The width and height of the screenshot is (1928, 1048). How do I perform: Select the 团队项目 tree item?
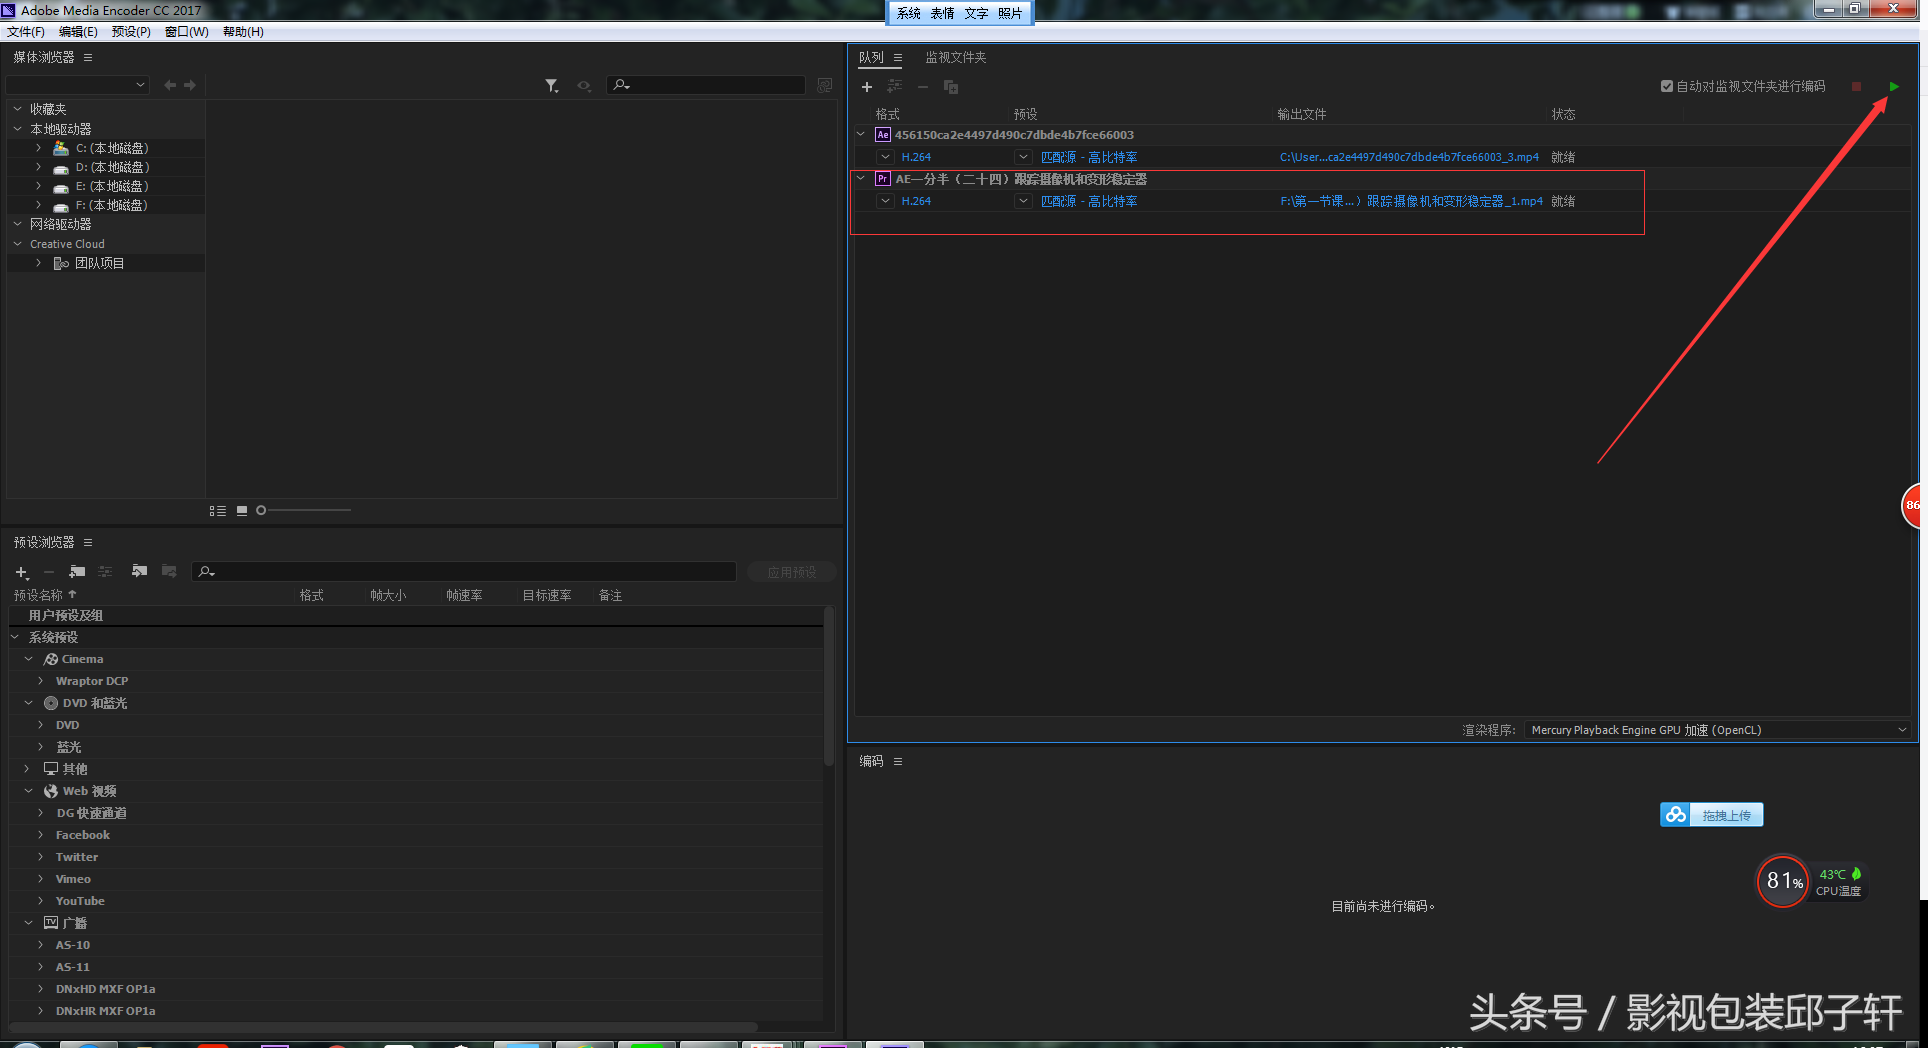[x=100, y=263]
